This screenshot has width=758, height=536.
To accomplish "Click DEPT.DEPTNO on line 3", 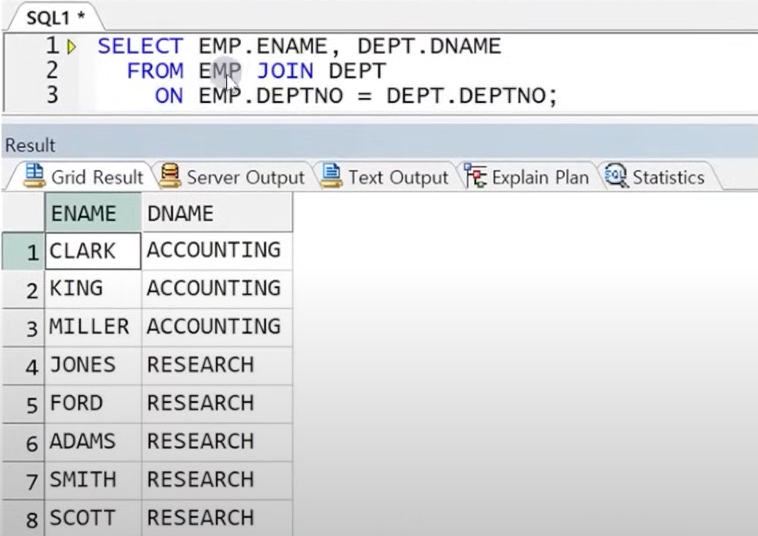I will (466, 96).
